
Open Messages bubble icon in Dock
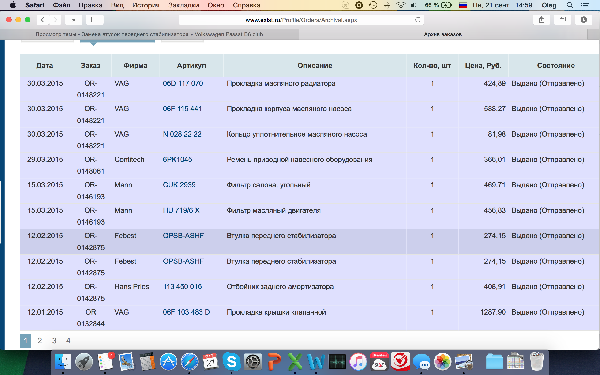(x=421, y=362)
